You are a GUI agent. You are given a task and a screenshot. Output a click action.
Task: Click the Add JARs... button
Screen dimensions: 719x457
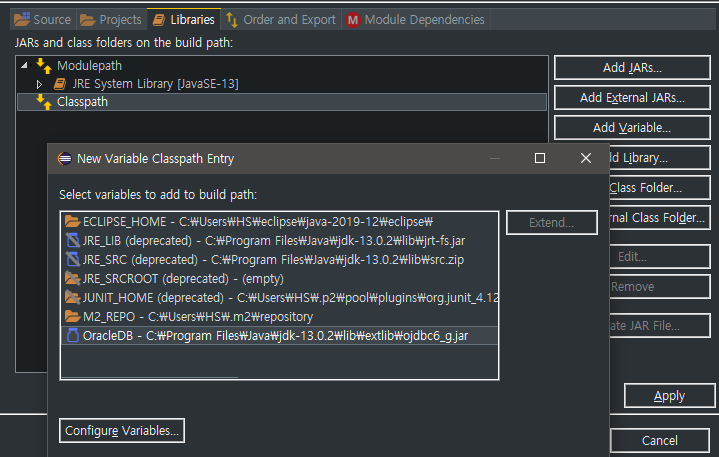tap(632, 68)
